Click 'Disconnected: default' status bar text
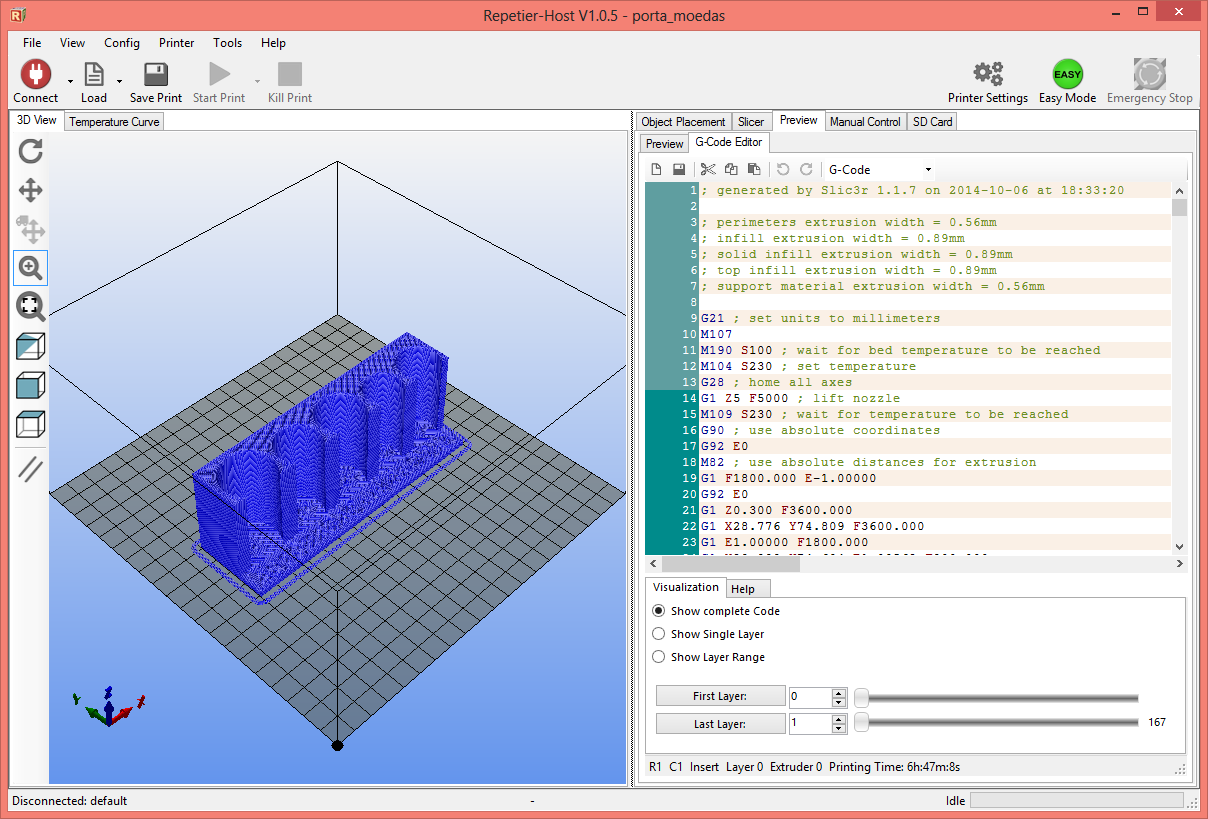Image resolution: width=1208 pixels, height=819 pixels. click(x=70, y=801)
